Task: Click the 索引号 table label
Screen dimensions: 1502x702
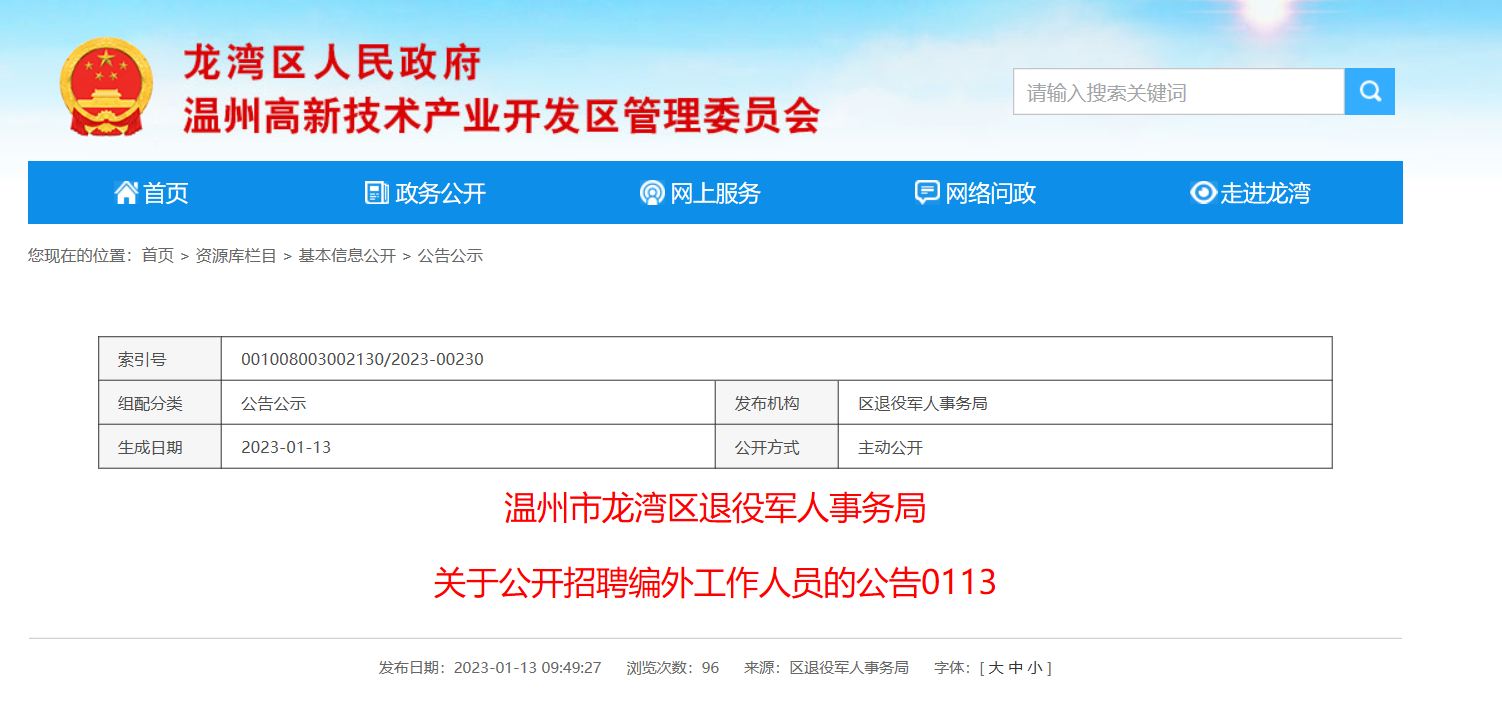Action: coord(142,359)
